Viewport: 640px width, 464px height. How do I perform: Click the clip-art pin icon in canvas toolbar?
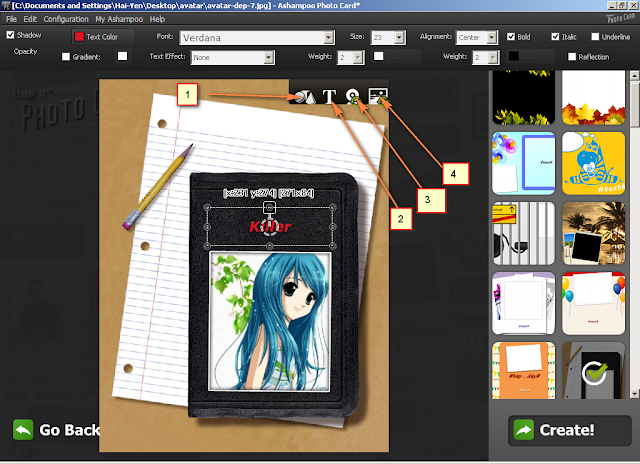pyautogui.click(x=353, y=96)
